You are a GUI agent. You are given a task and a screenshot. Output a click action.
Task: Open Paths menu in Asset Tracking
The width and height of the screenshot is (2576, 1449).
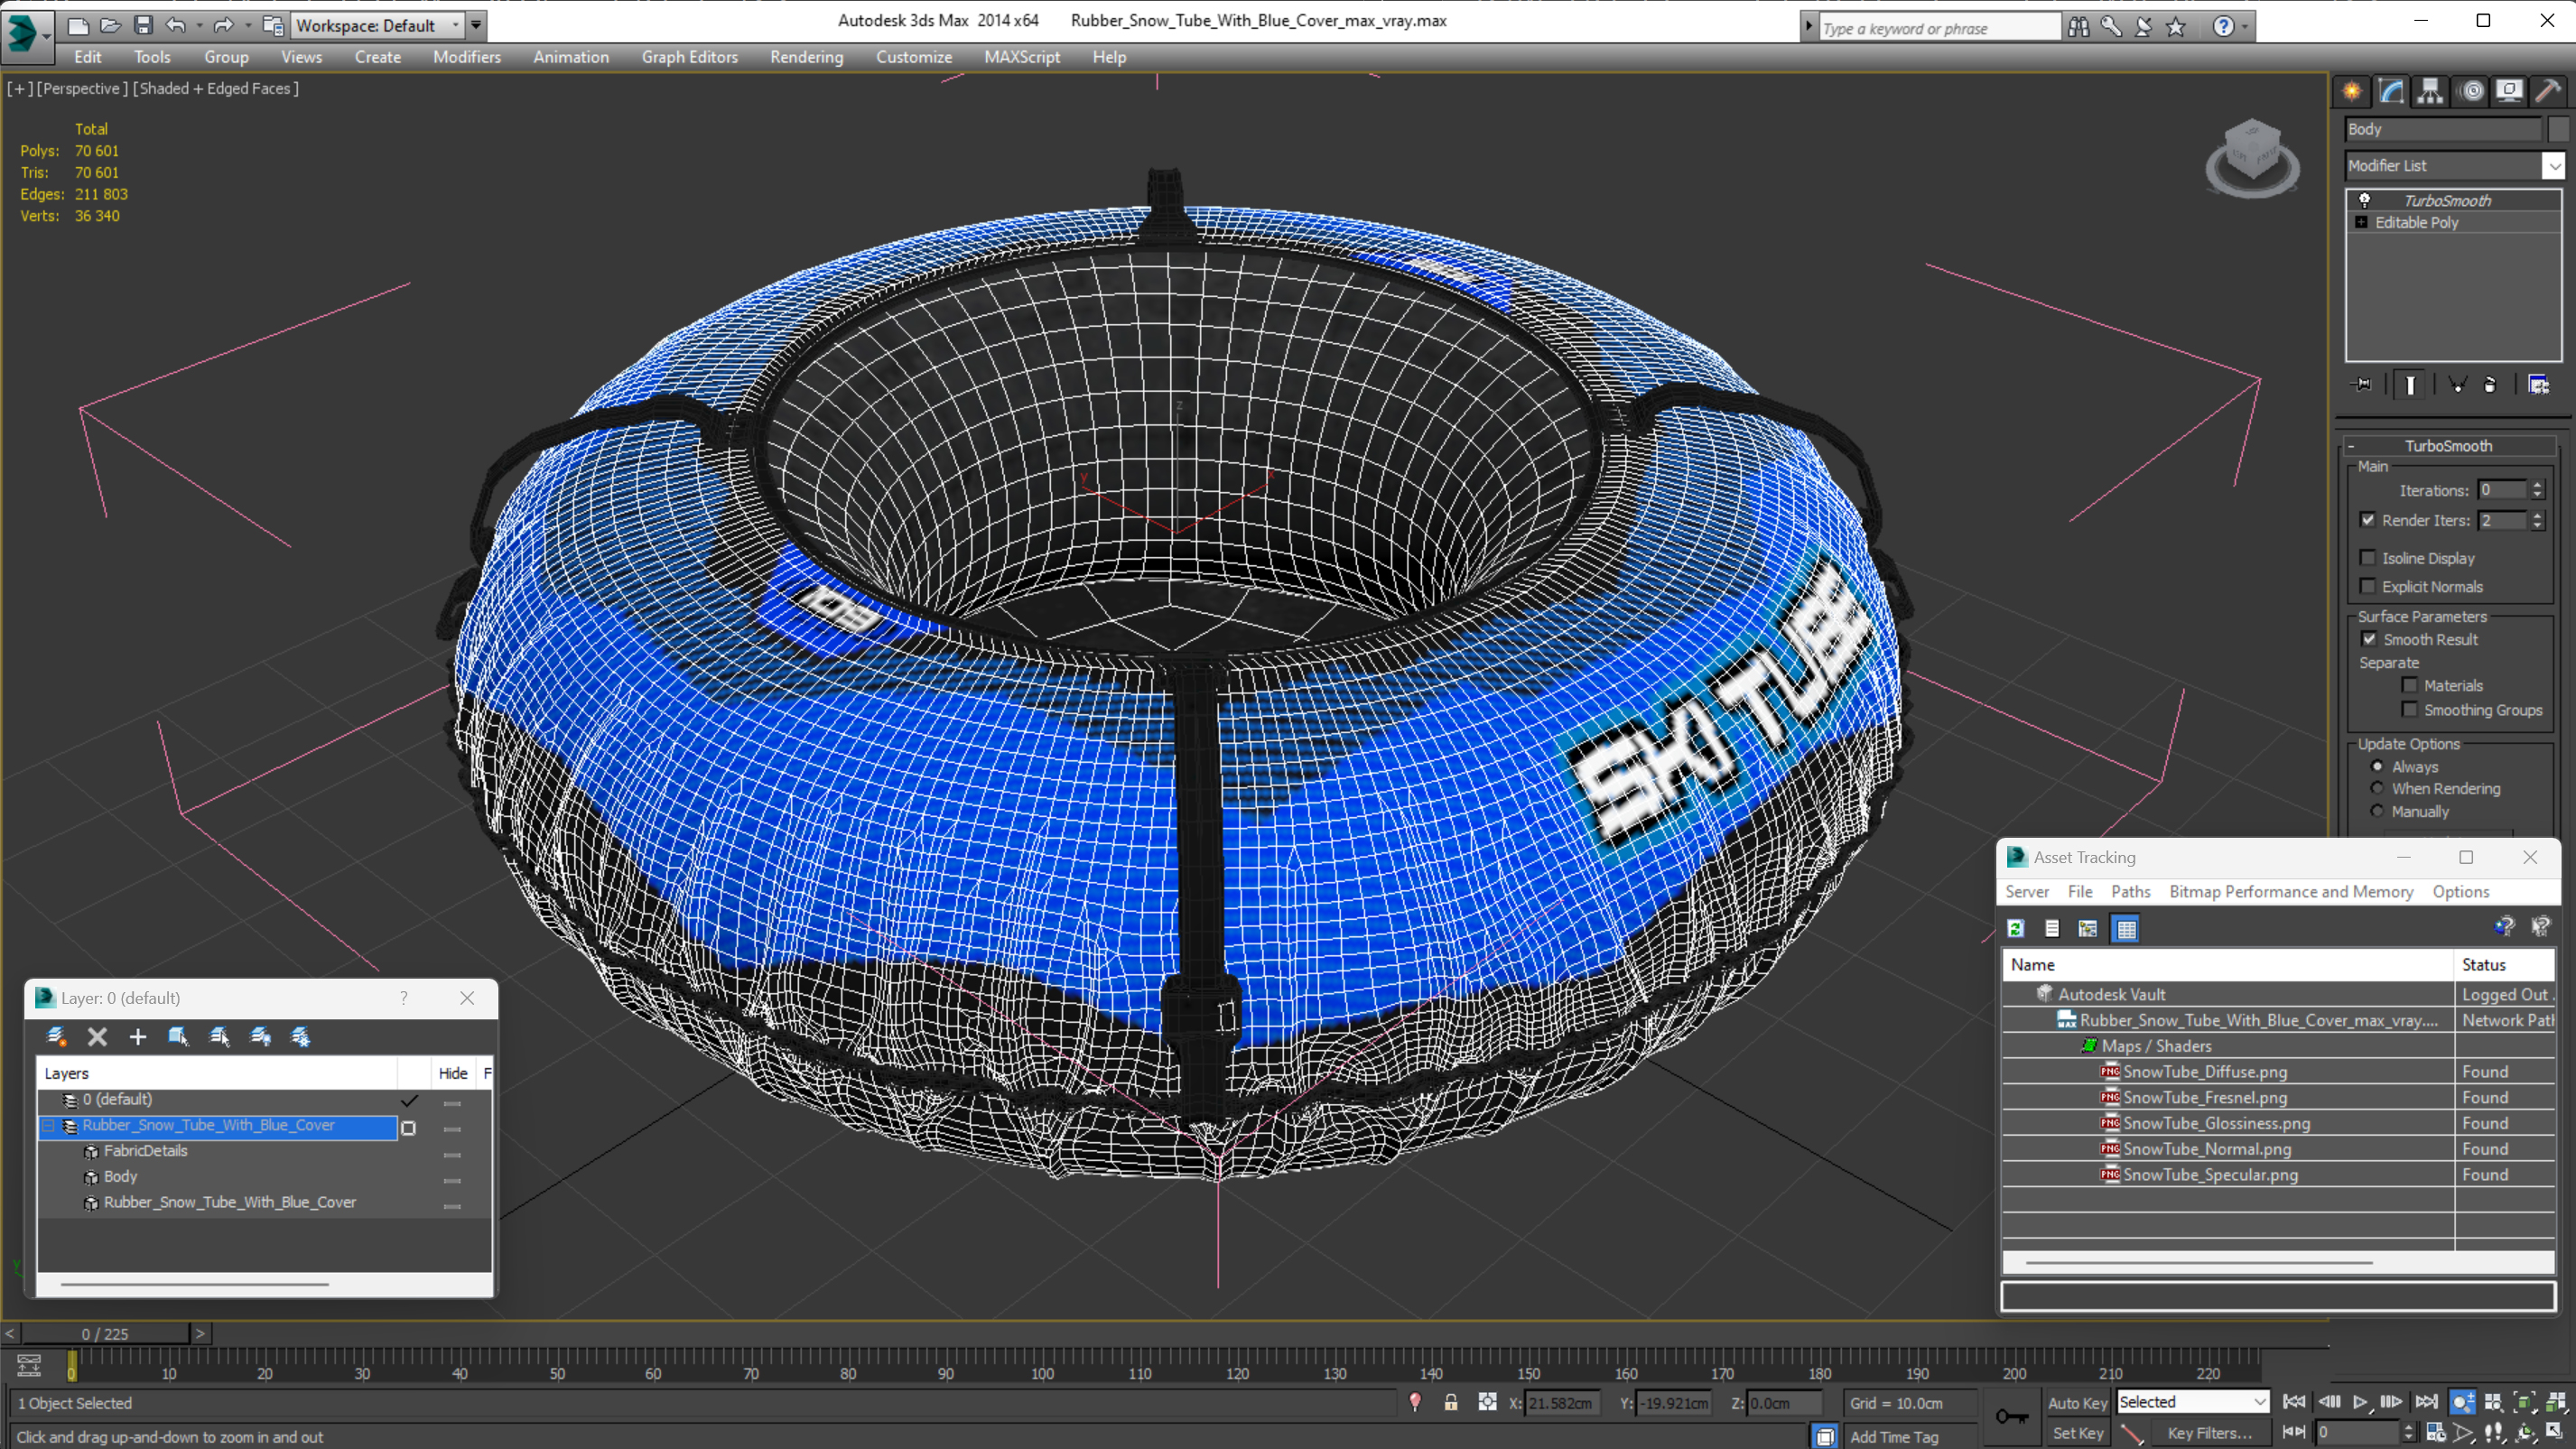[x=2130, y=892]
